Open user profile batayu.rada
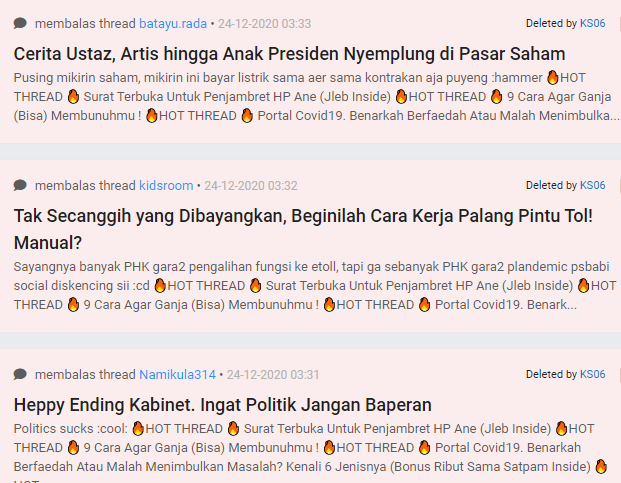 [x=173, y=24]
